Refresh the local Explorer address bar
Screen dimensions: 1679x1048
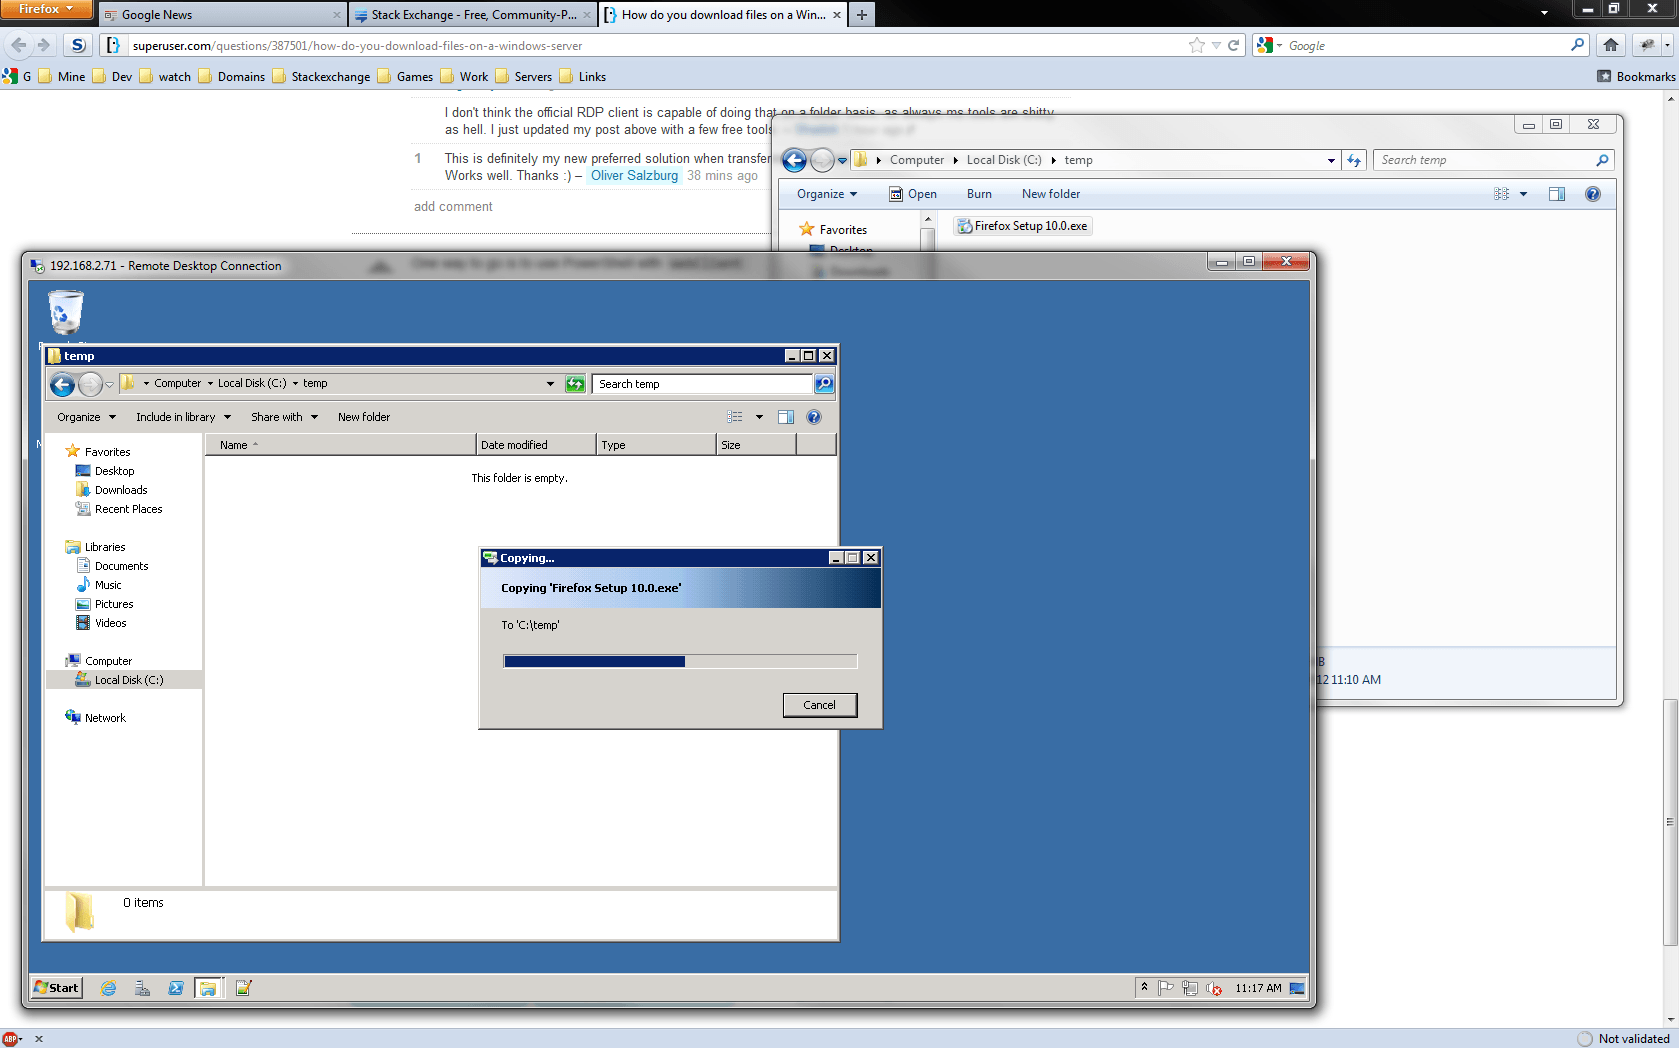[x=1354, y=160]
